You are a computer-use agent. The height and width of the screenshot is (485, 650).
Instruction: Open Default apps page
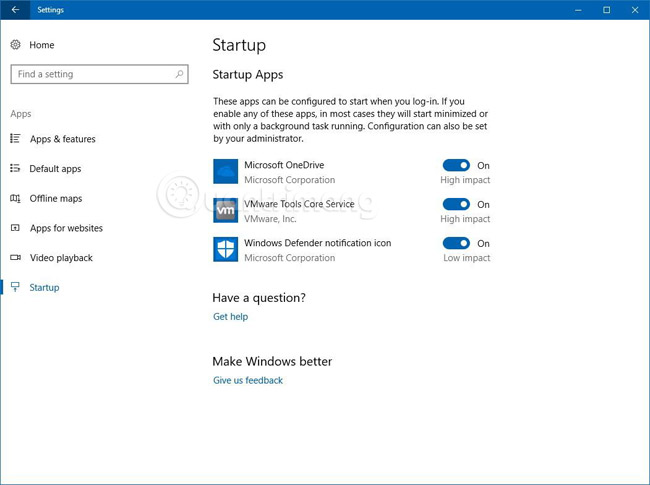[x=55, y=169]
